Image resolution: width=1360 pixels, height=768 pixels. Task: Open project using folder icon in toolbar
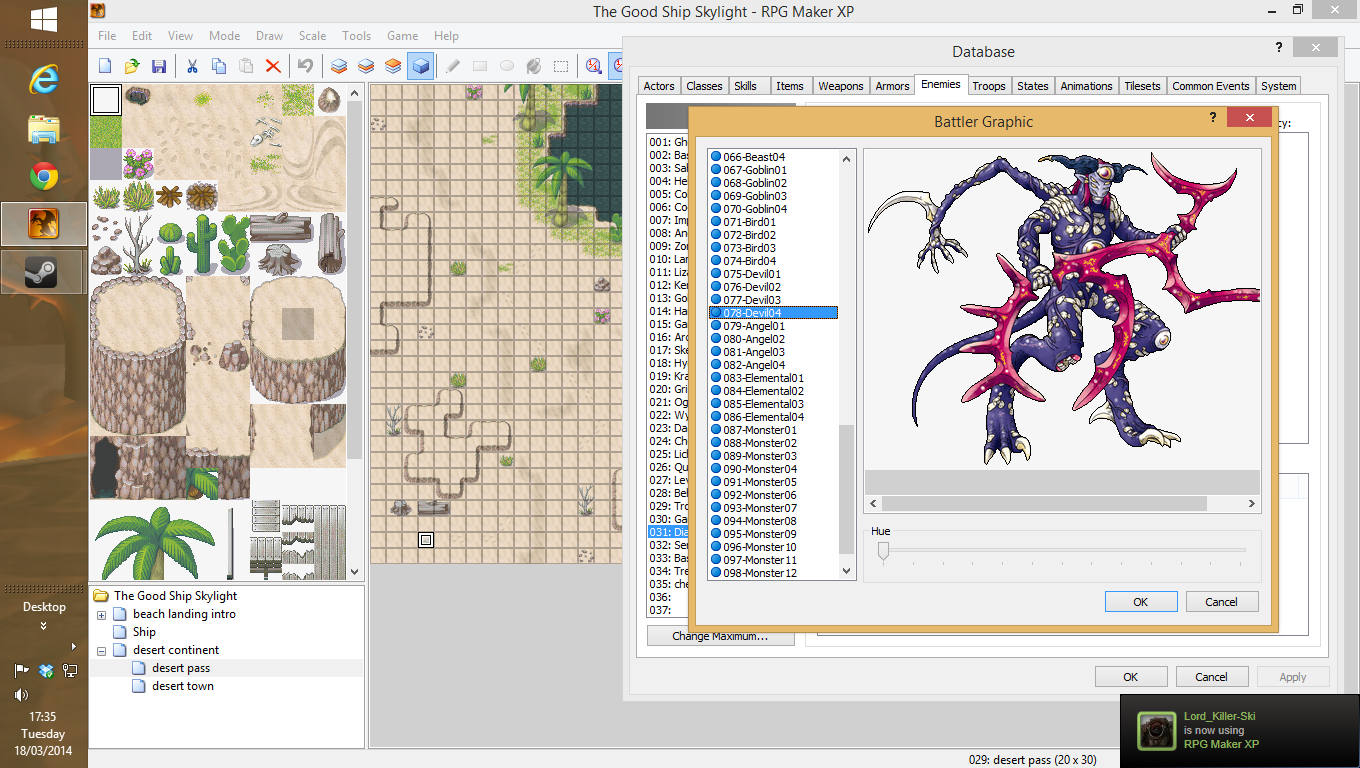pos(132,66)
